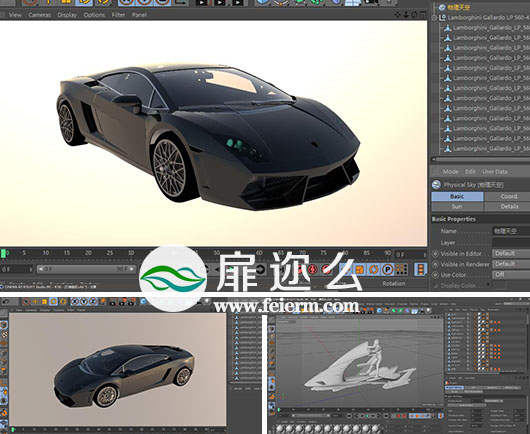Screen dimensions: 530x434
Task: Toggle Z axis lock in bottom-left window
Action: coord(93,301)
